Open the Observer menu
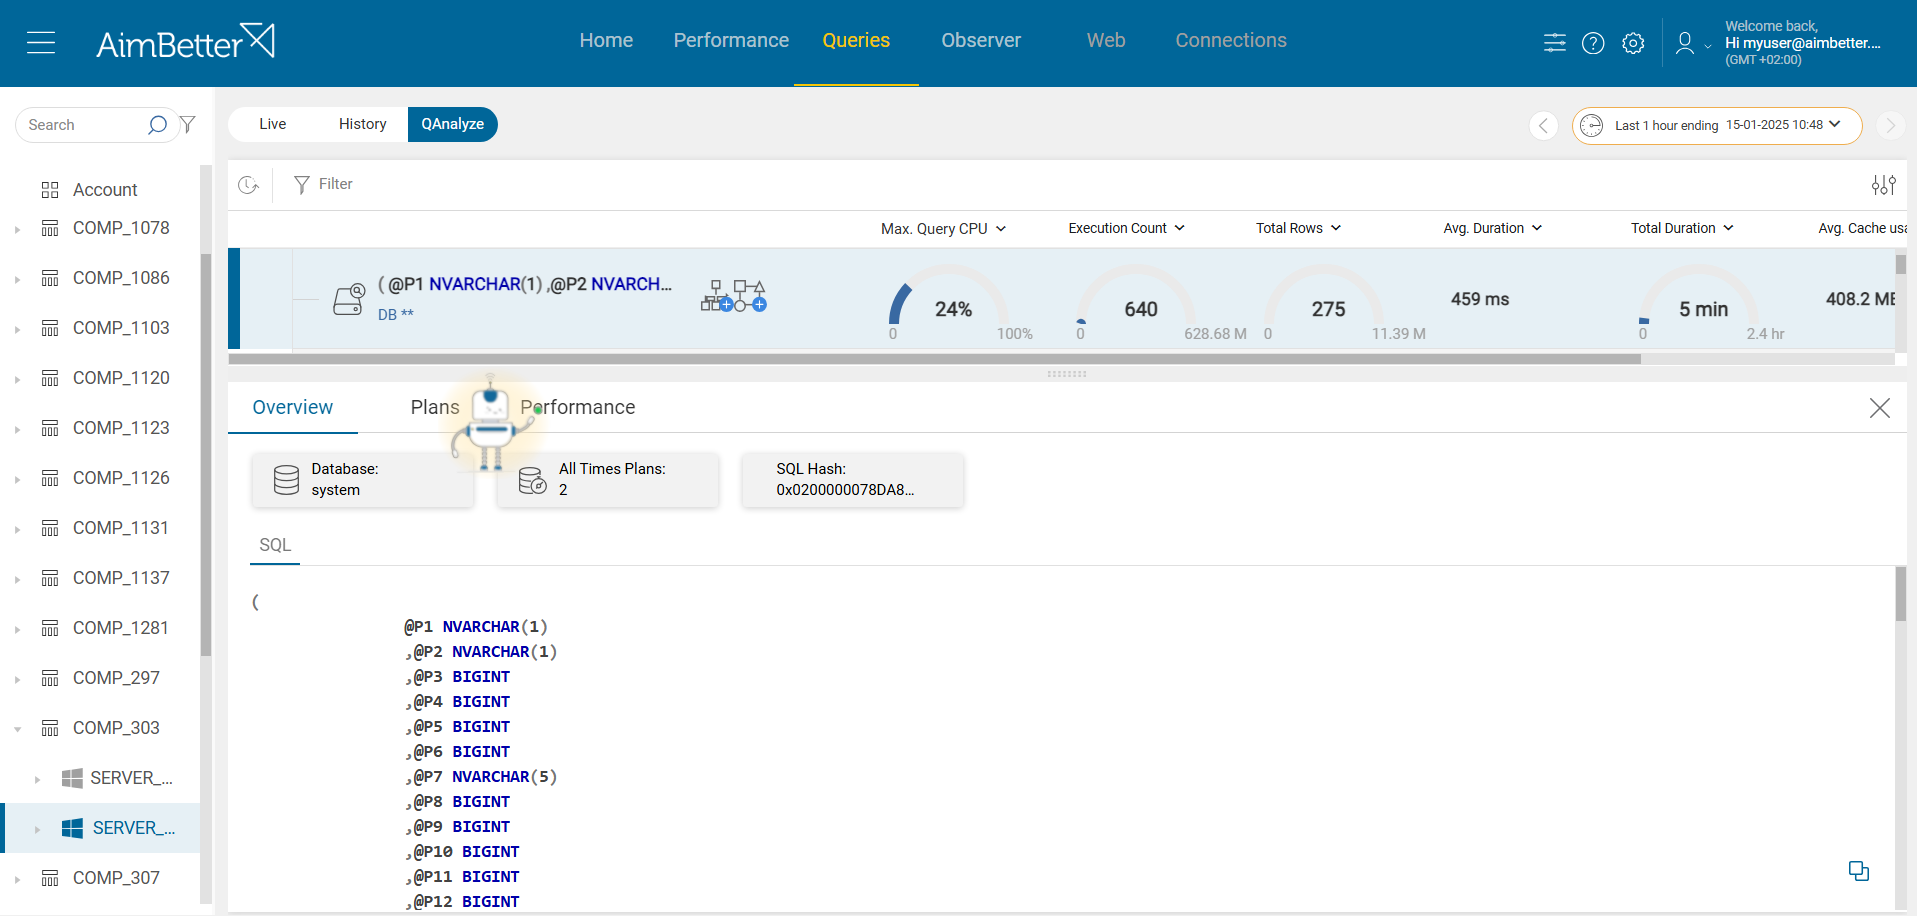Screen dimensions: 1917x916 pos(981,41)
